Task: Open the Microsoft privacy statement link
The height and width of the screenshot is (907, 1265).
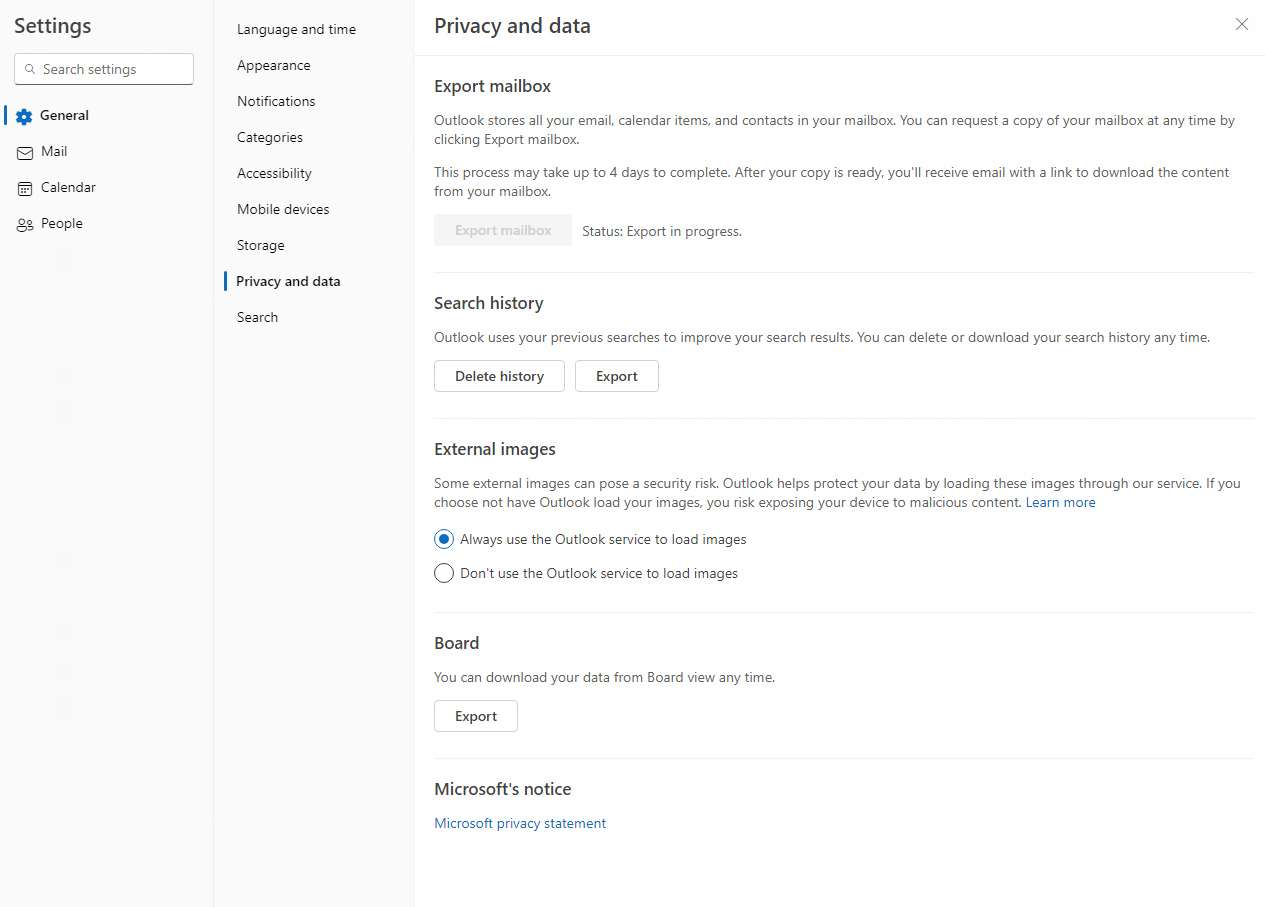Action: click(520, 822)
